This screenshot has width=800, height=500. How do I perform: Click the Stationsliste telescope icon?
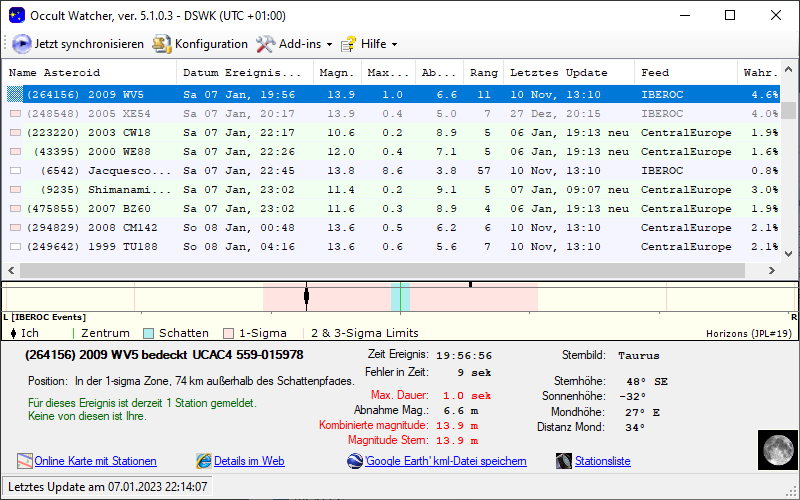(x=566, y=461)
